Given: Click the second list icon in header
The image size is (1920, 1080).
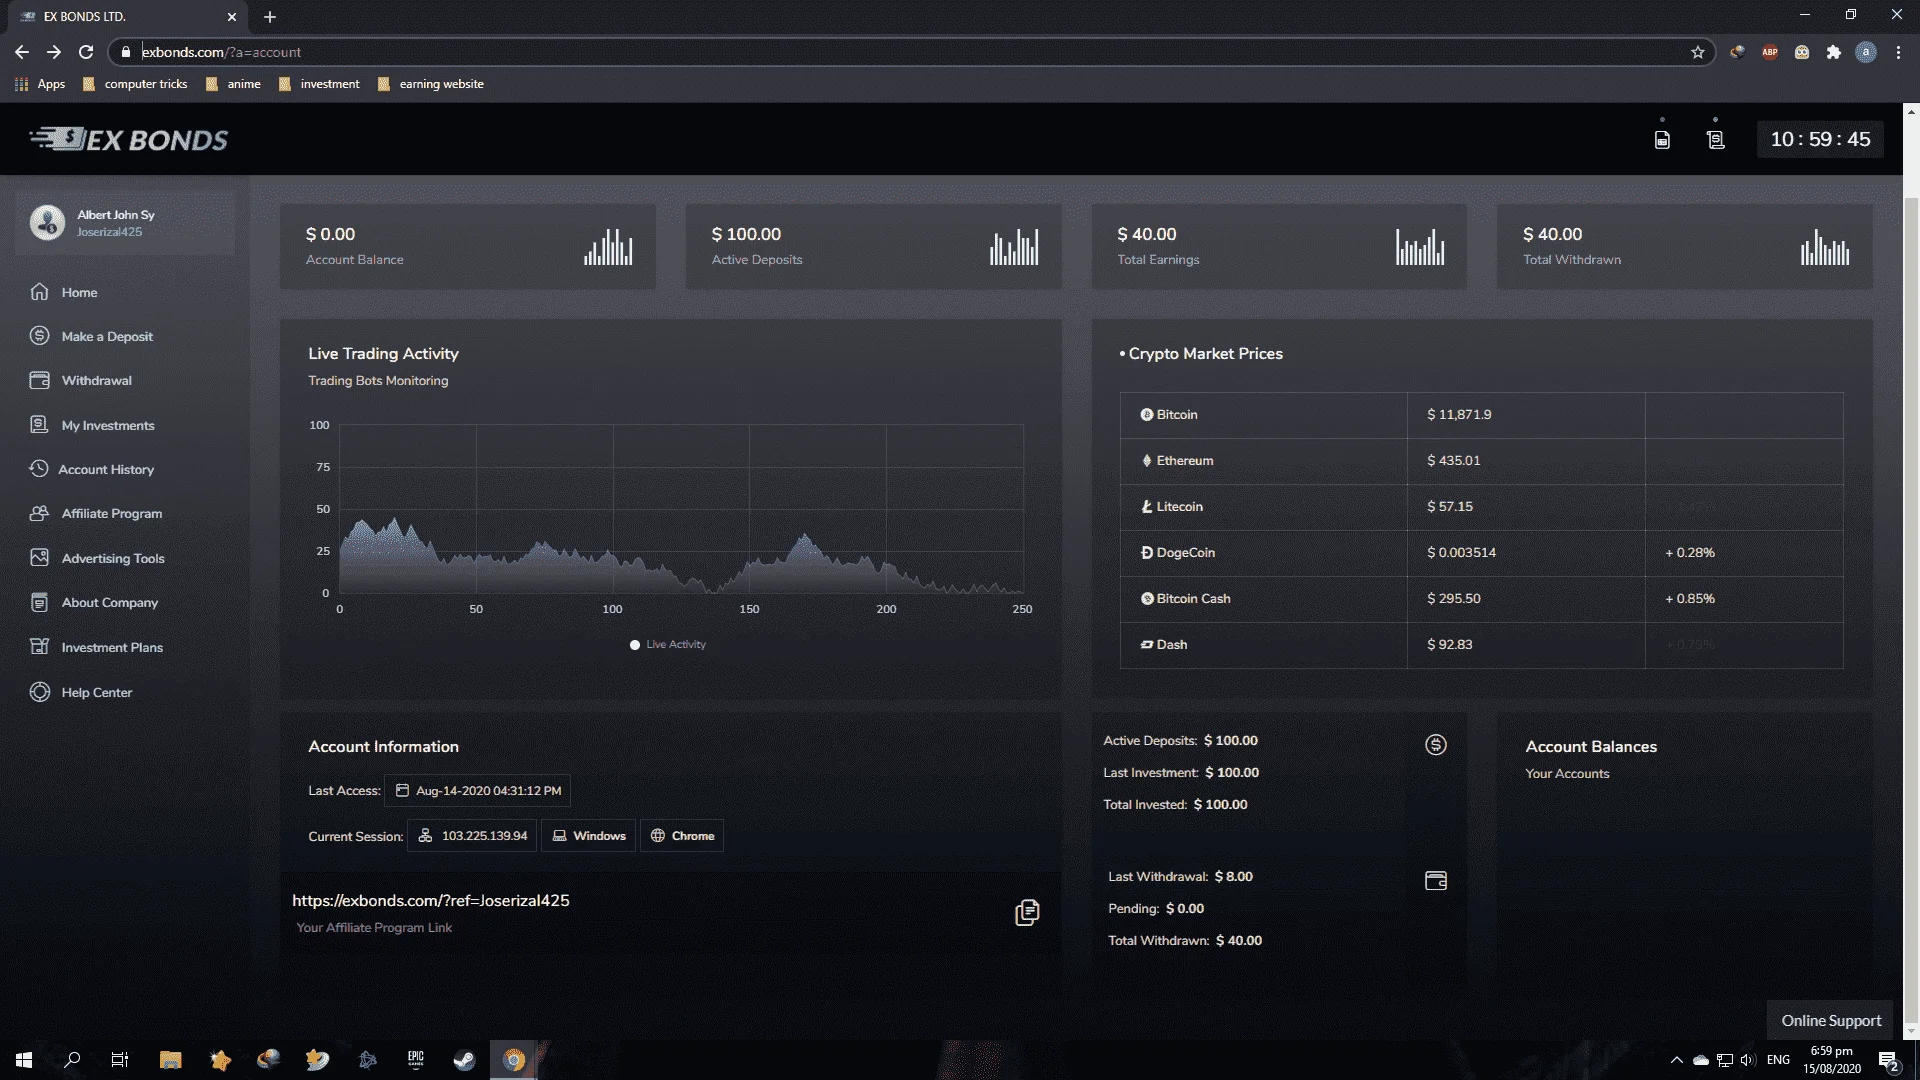Looking at the screenshot, I should (x=1716, y=140).
